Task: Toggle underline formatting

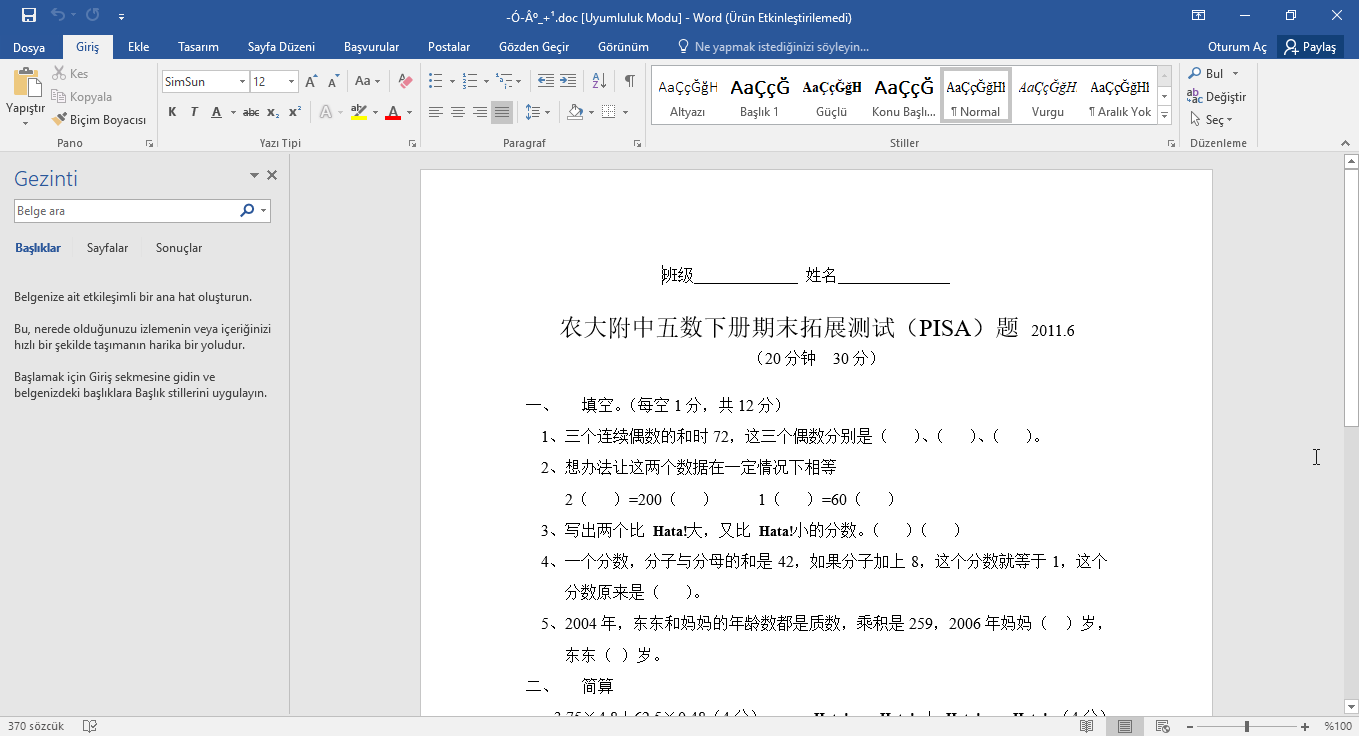Action: coord(217,112)
